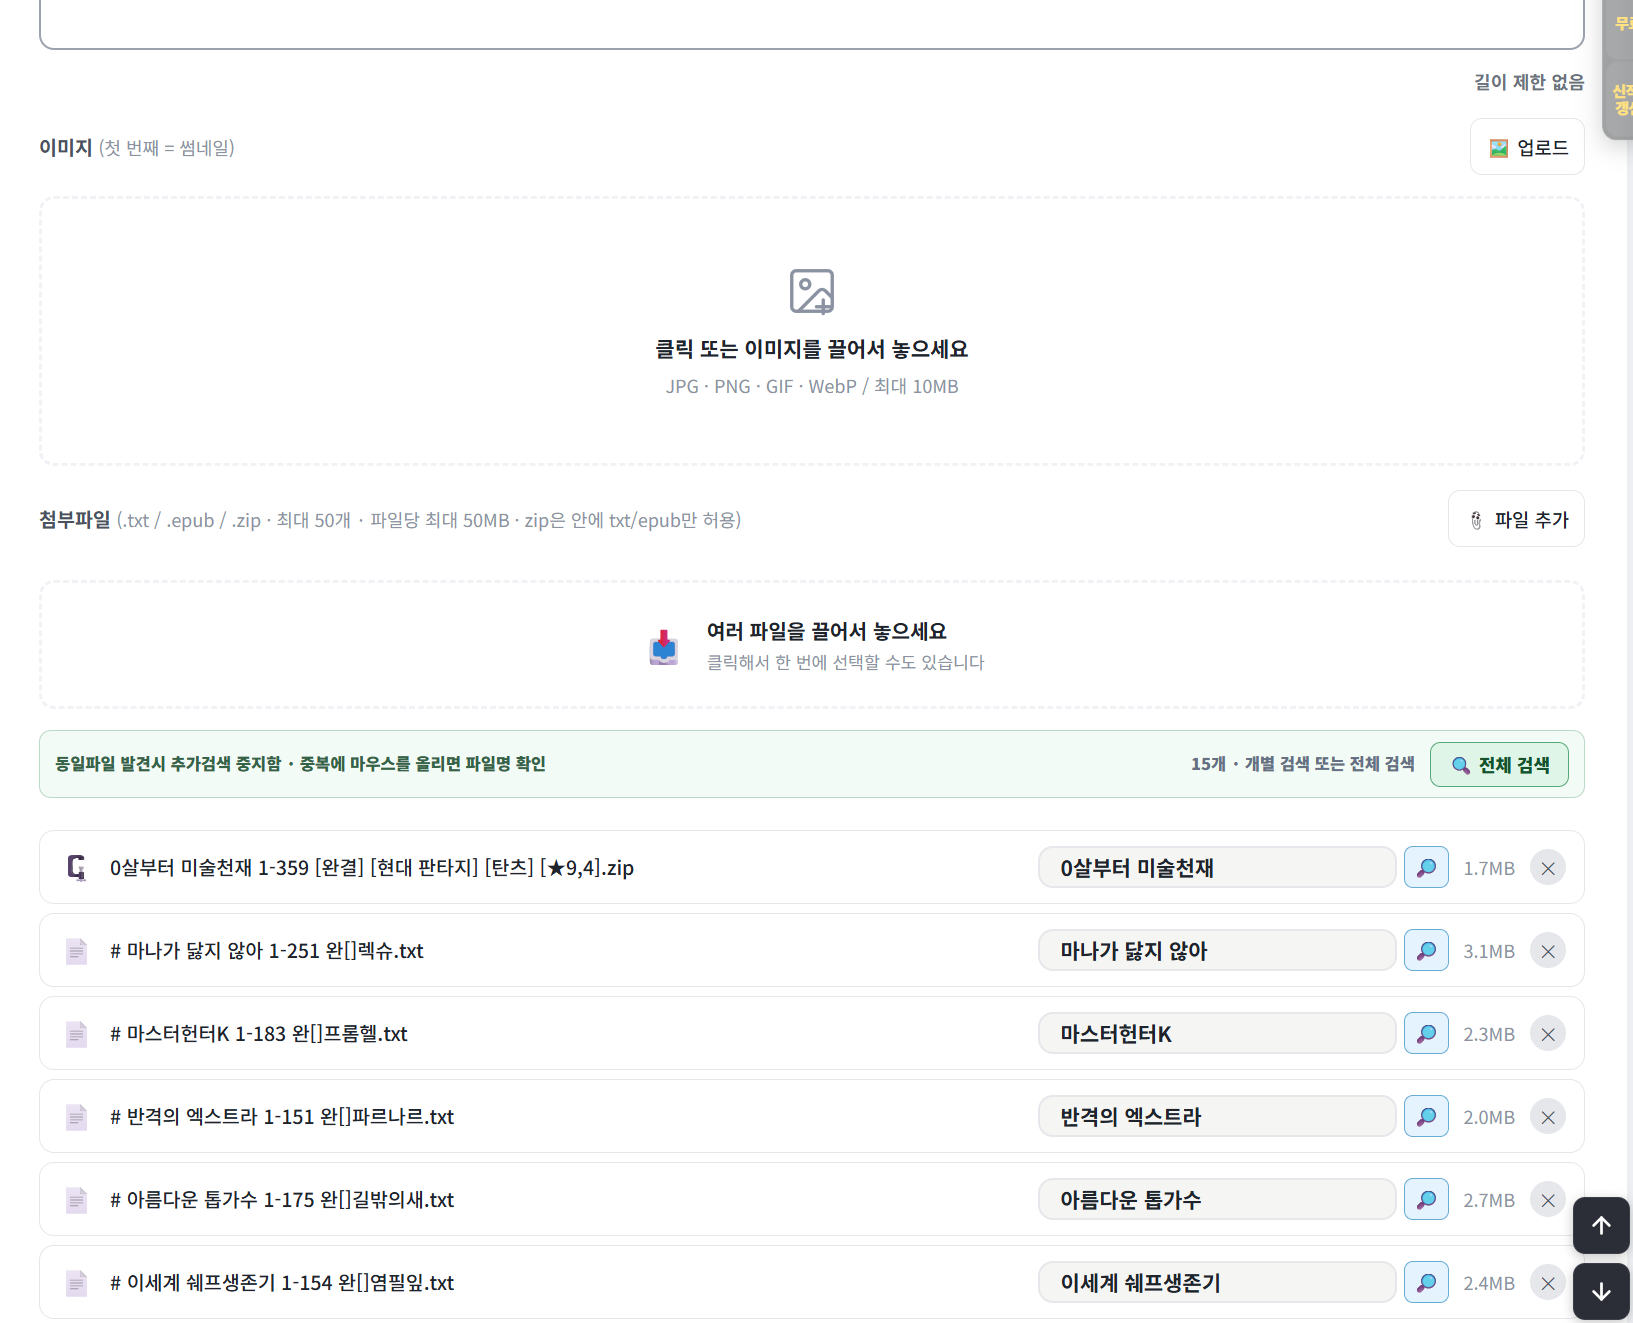
Task: Click file name 0살부터 미술천재 1-359 zip
Action: (x=372, y=868)
